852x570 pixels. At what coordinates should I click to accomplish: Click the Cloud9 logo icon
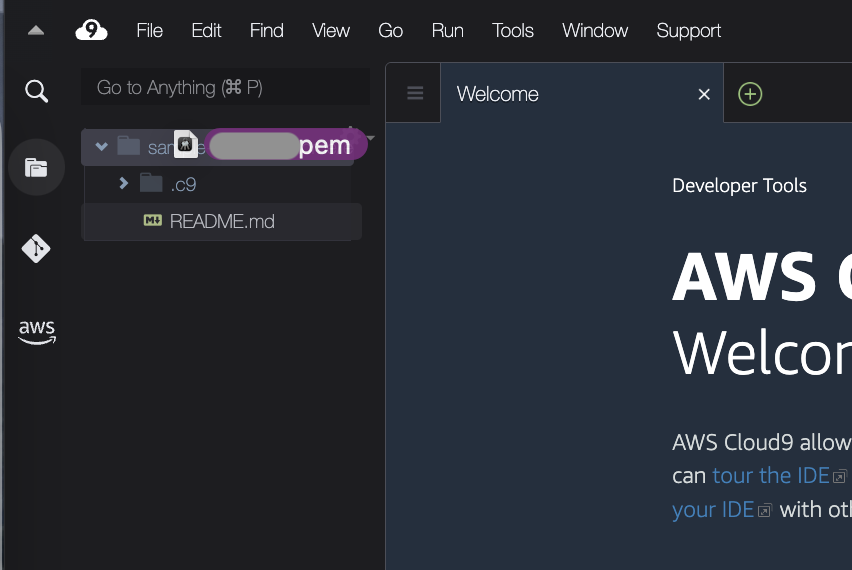91,30
